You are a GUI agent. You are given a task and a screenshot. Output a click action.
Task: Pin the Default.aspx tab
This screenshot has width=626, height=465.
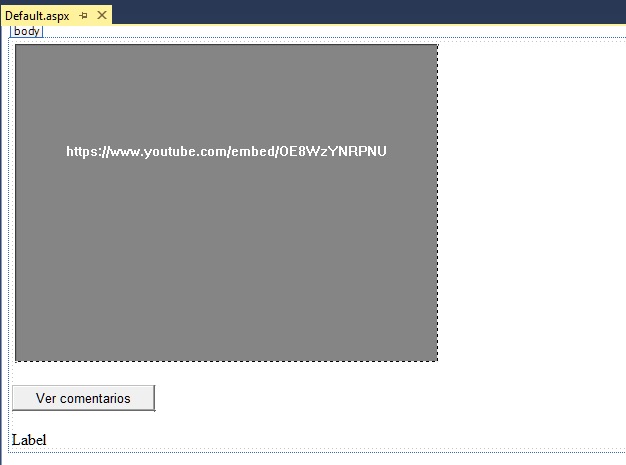click(83, 16)
